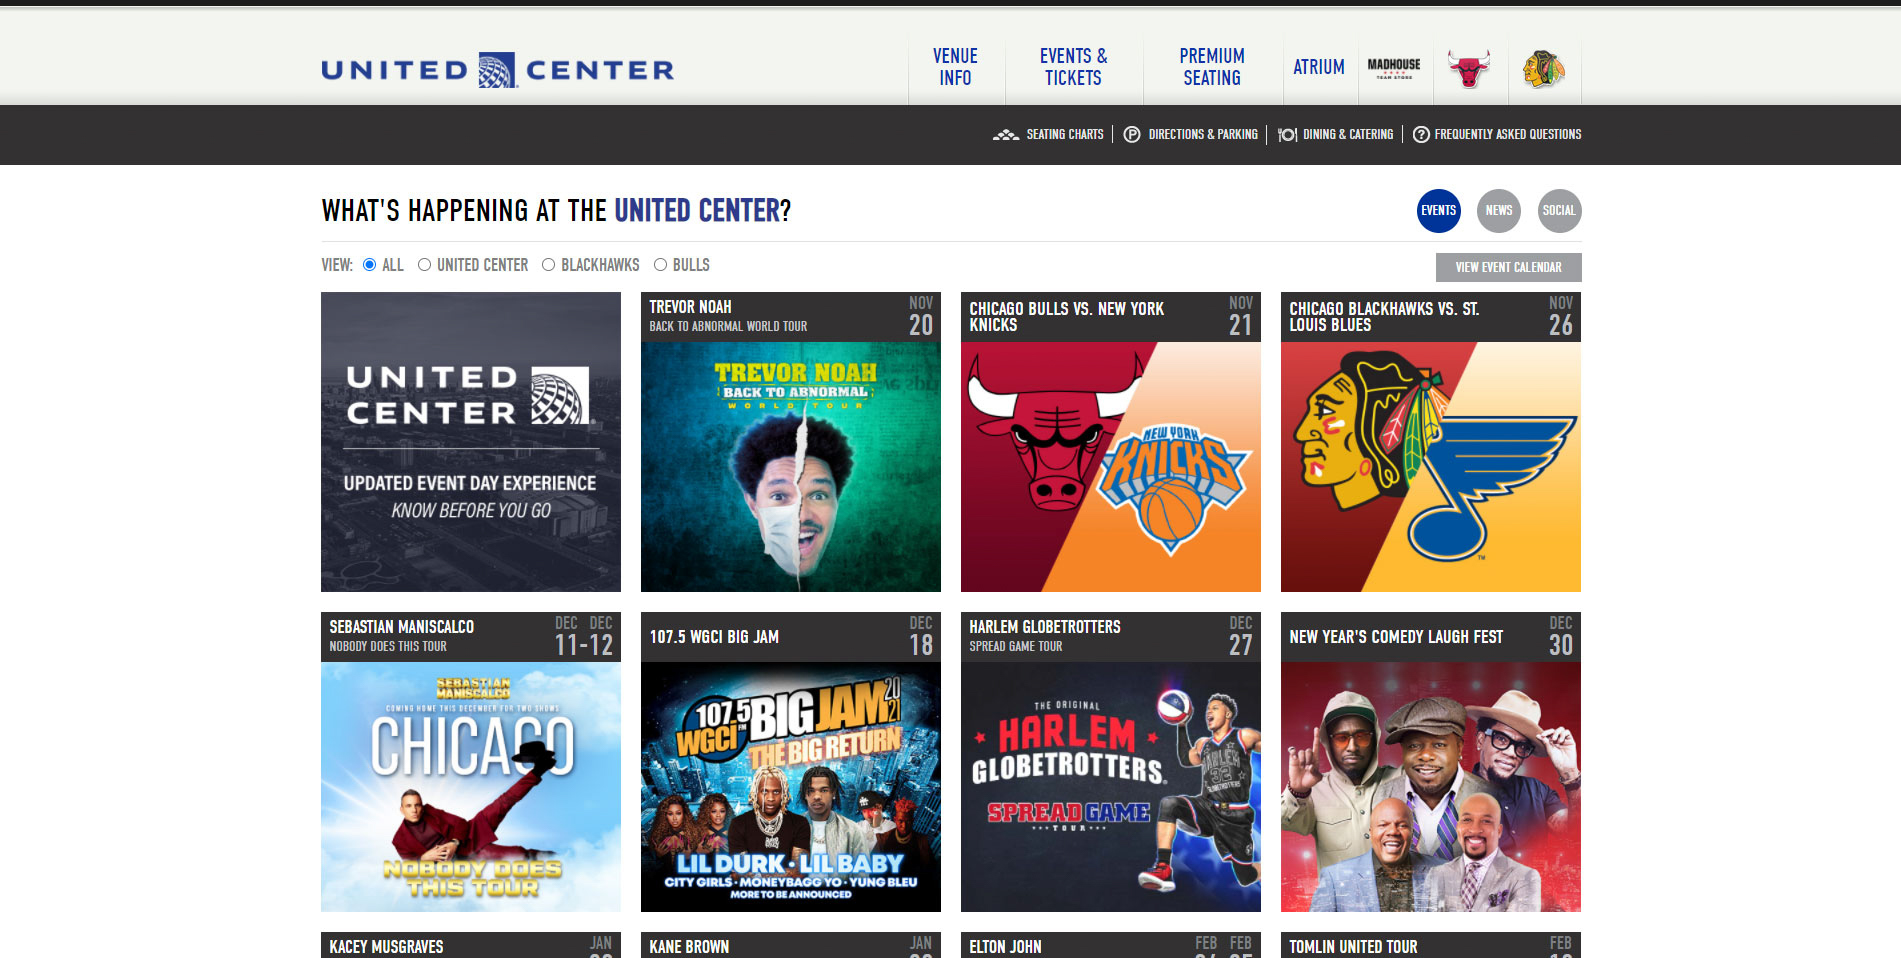The height and width of the screenshot is (958, 1901).
Task: Click the Madhouse Team Store icon
Action: [1394, 68]
